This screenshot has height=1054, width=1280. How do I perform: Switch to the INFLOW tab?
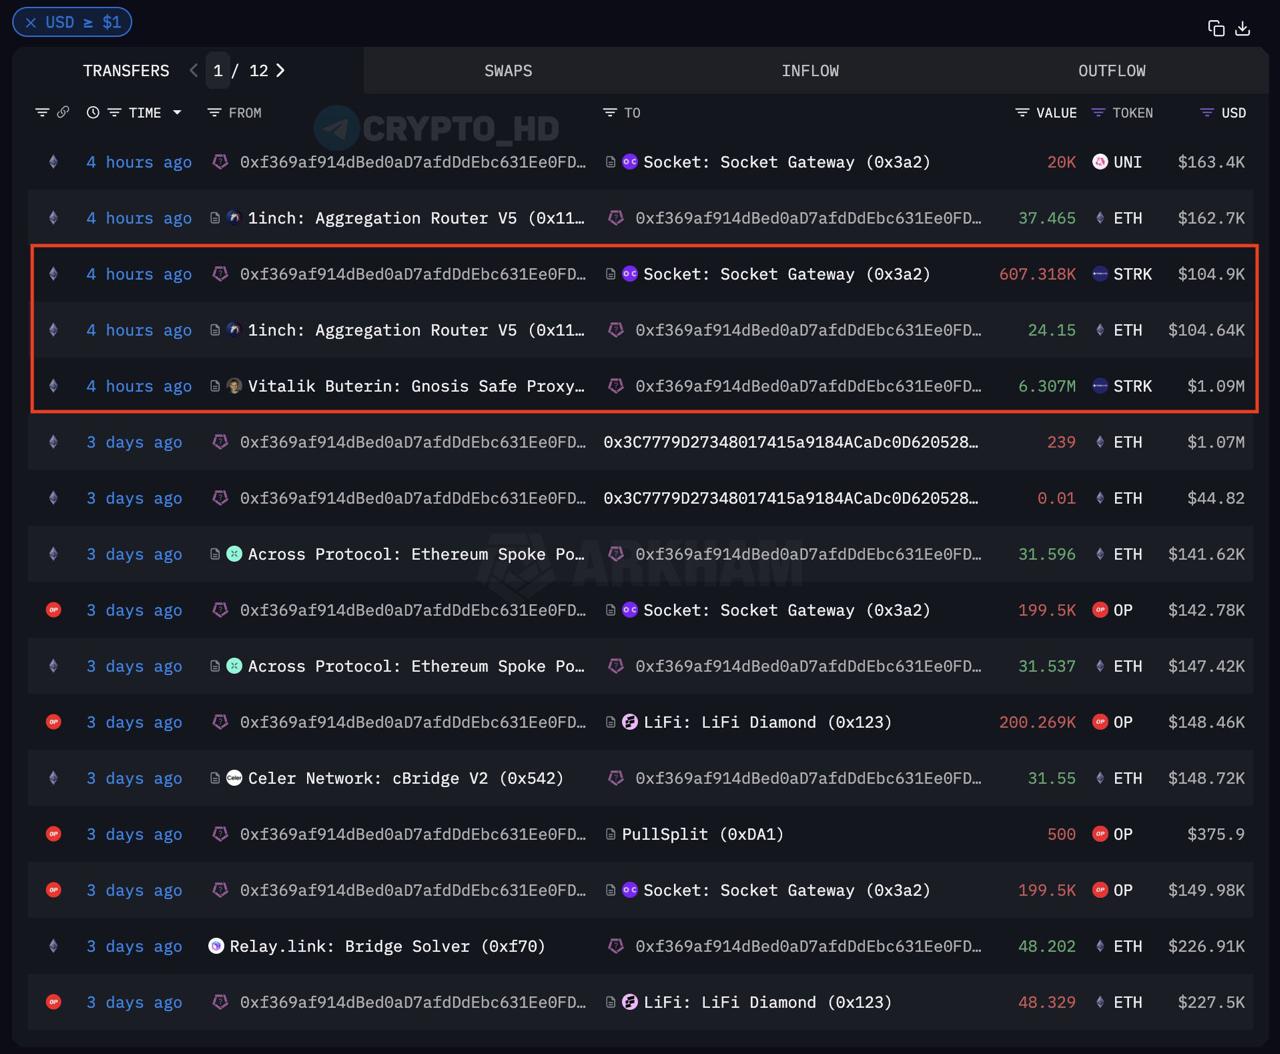(x=810, y=71)
